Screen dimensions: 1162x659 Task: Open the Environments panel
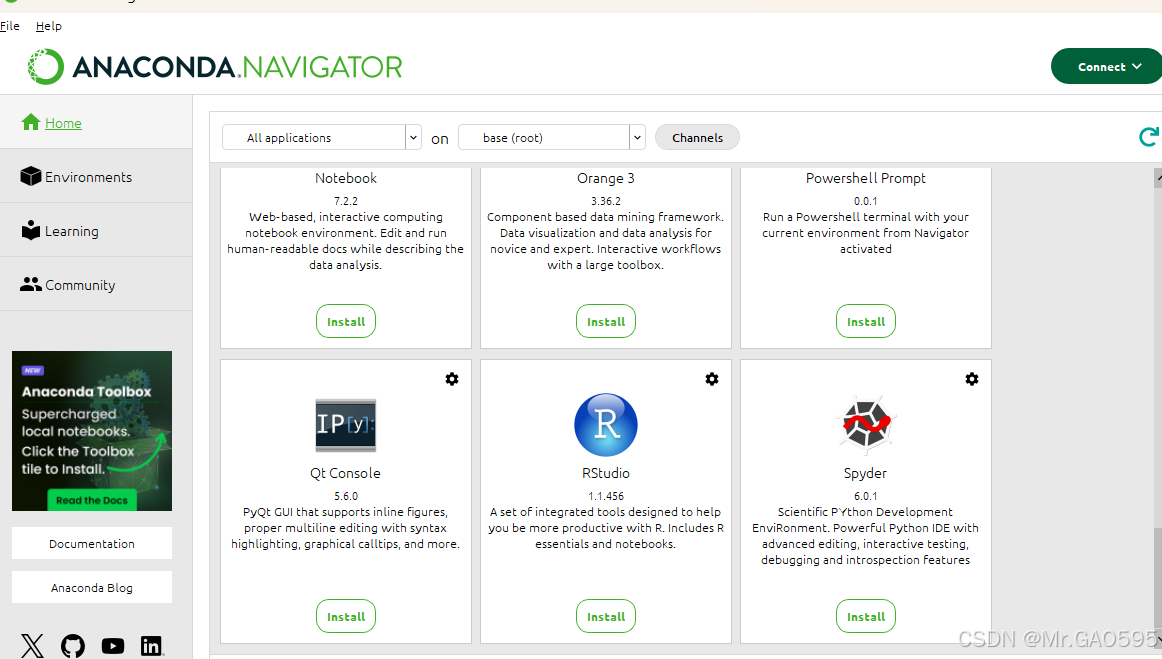pyautogui.click(x=87, y=176)
